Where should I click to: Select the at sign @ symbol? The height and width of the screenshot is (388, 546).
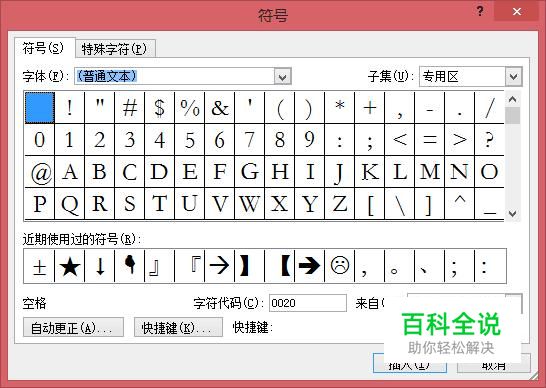40,172
